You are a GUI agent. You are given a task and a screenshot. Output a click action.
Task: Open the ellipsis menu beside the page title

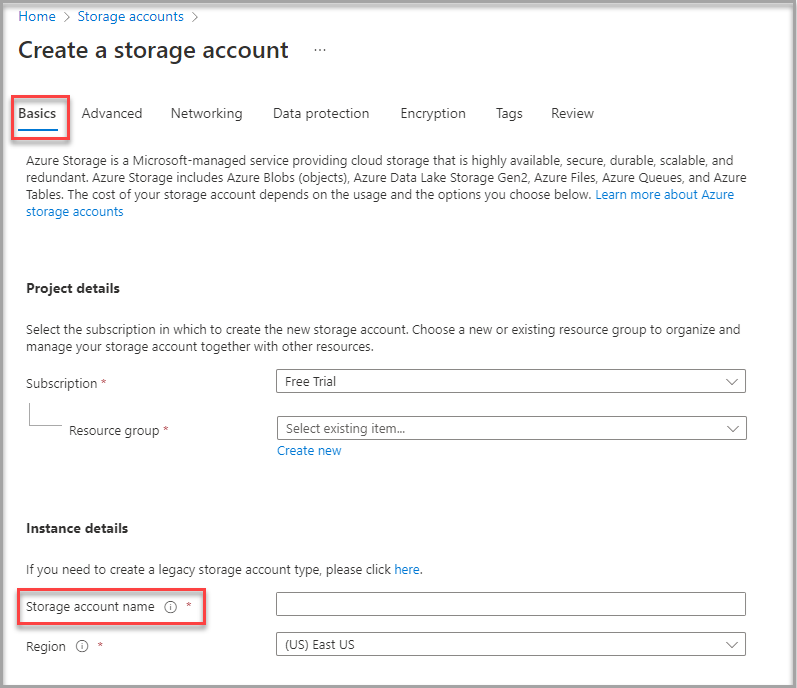[x=320, y=50]
